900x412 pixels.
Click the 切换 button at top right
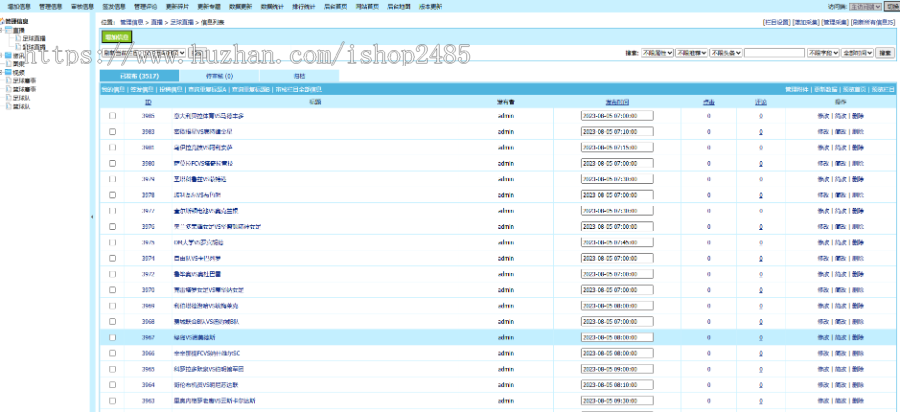tap(891, 7)
